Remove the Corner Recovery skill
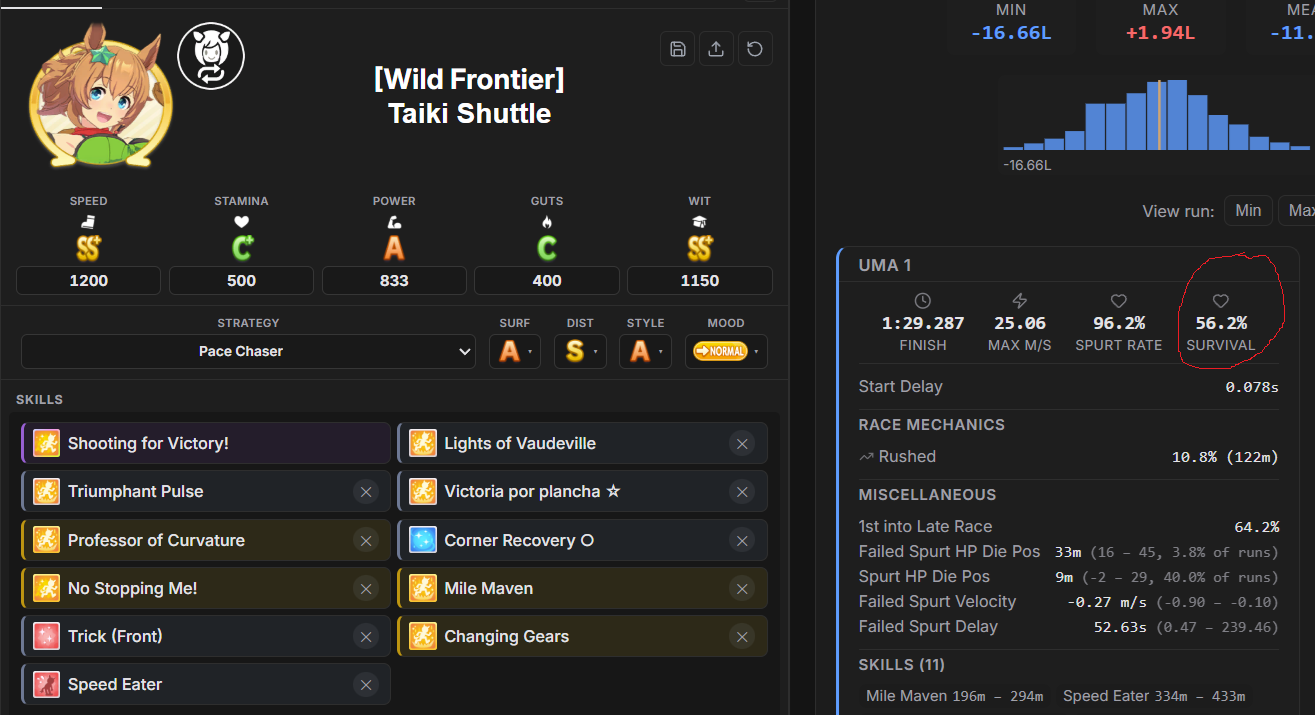 (x=742, y=540)
